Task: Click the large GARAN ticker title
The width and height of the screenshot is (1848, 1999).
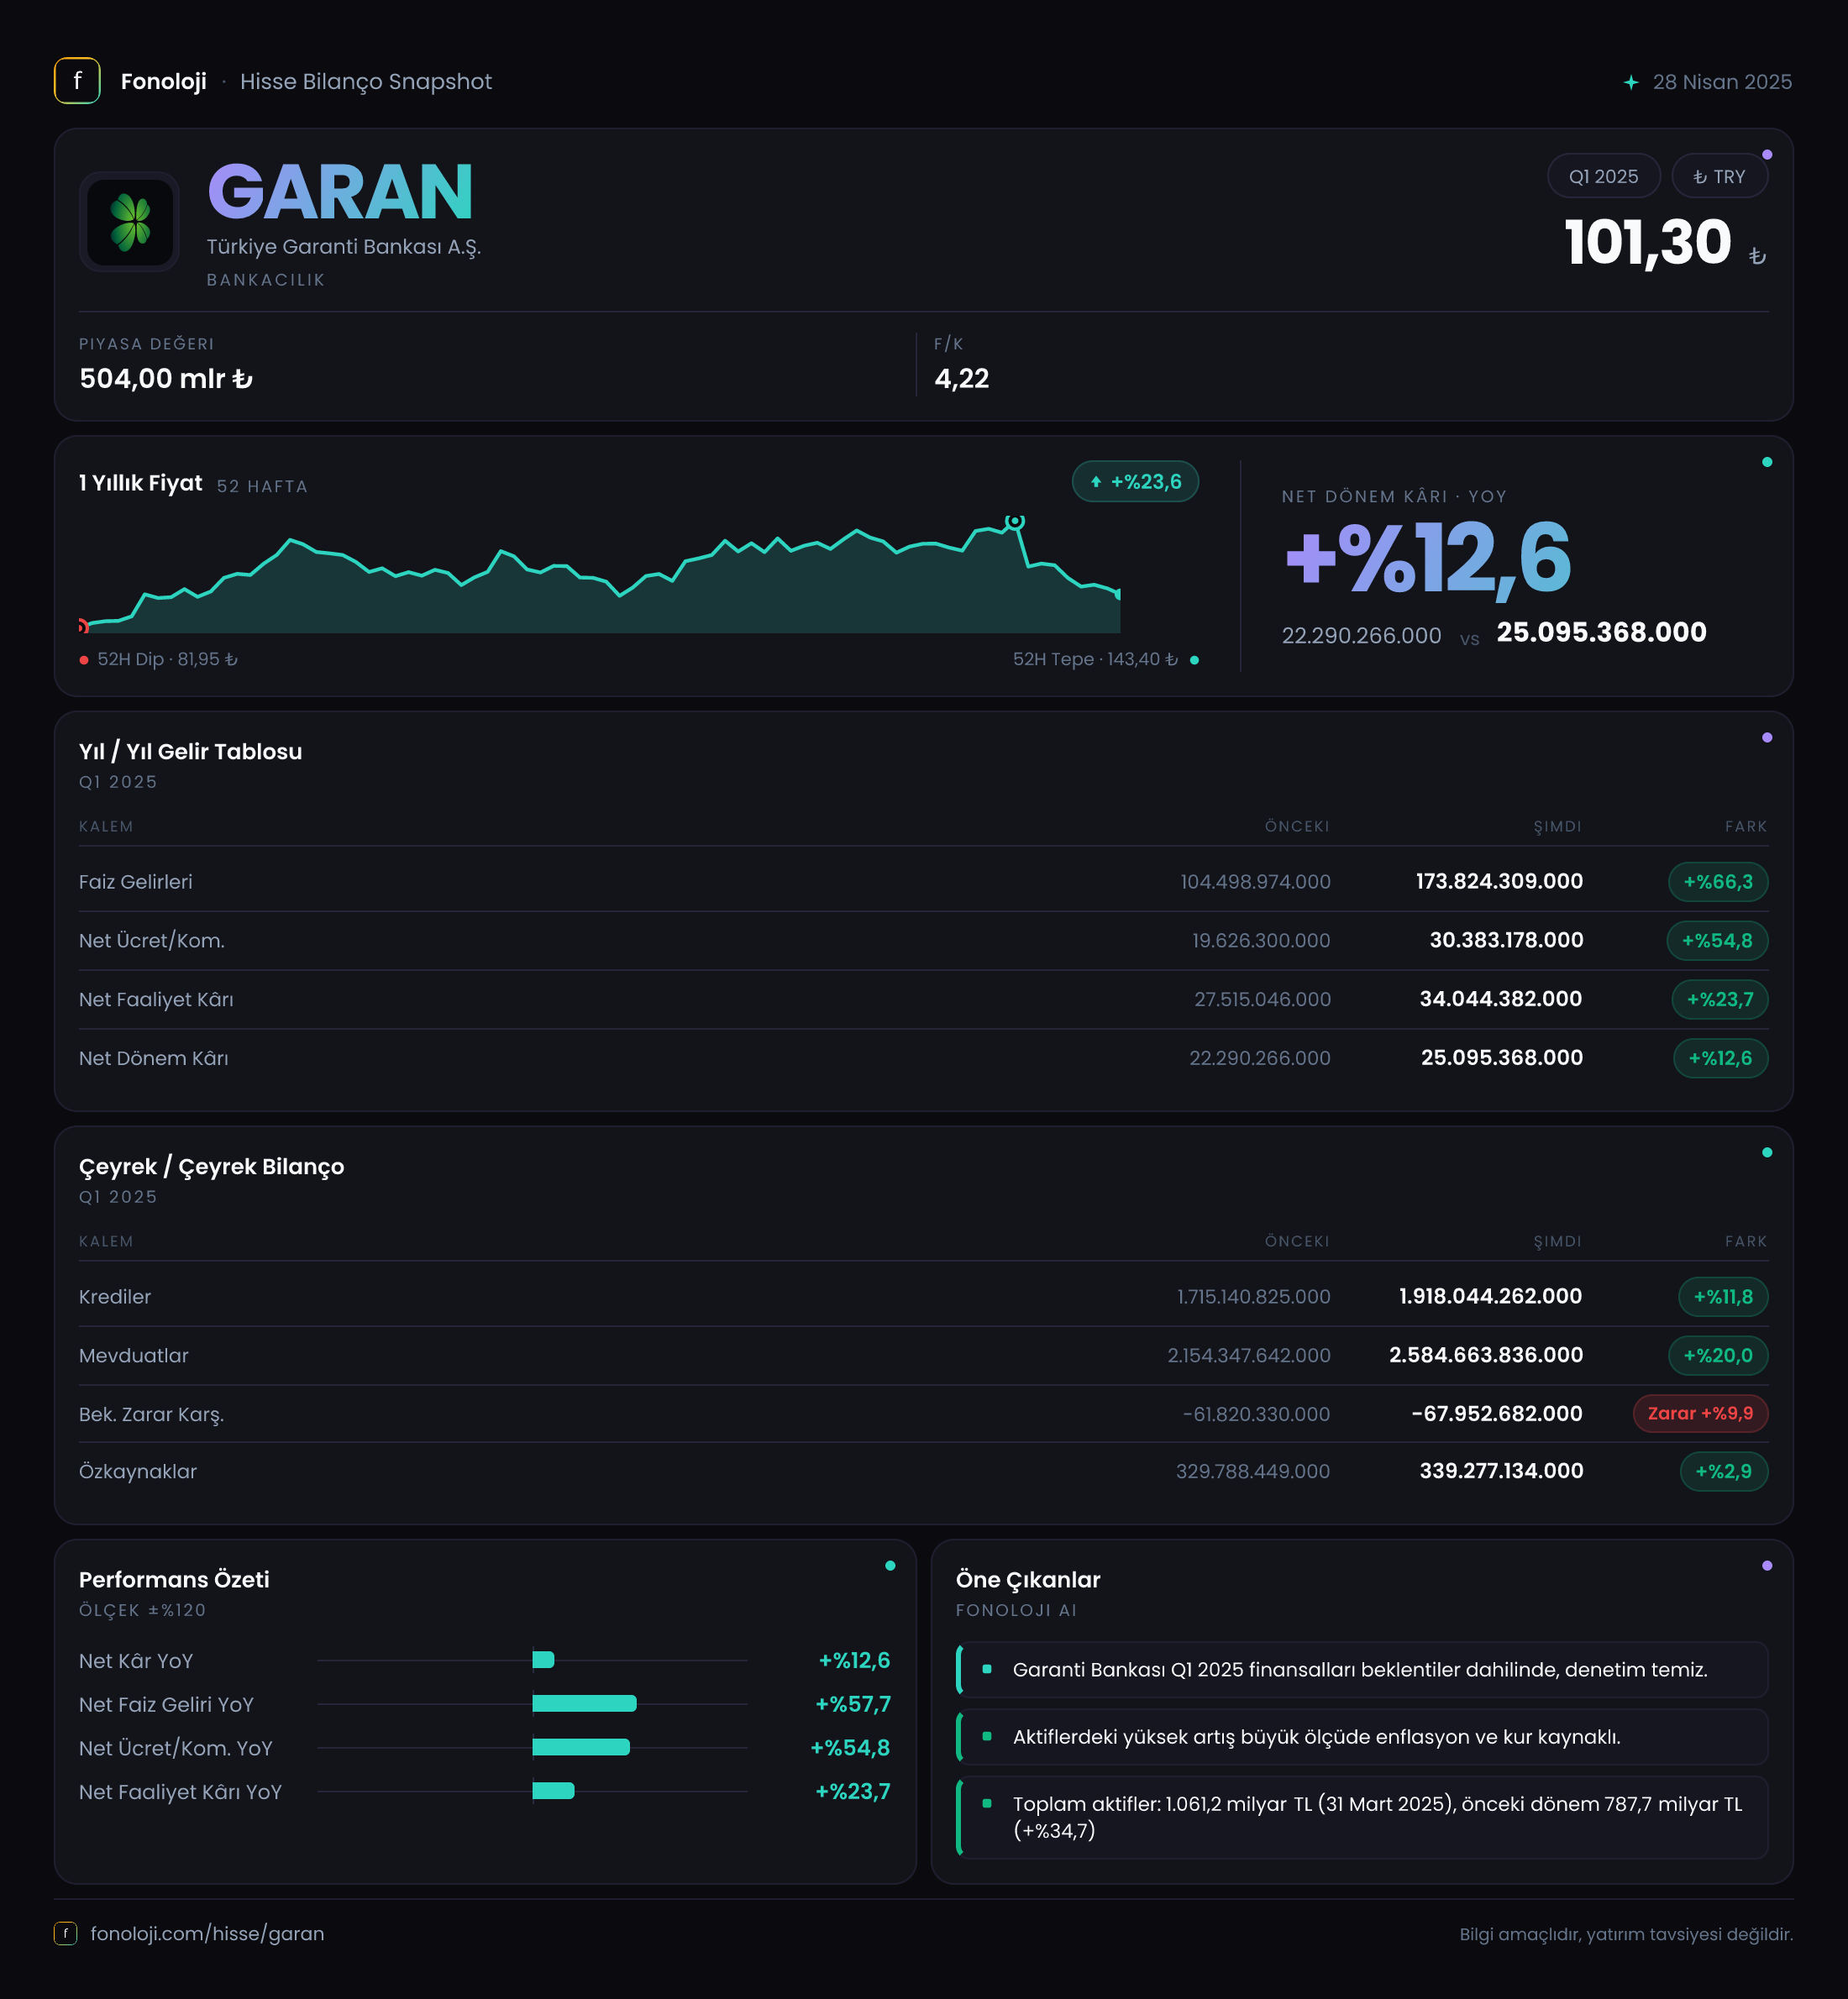Action: (x=340, y=192)
